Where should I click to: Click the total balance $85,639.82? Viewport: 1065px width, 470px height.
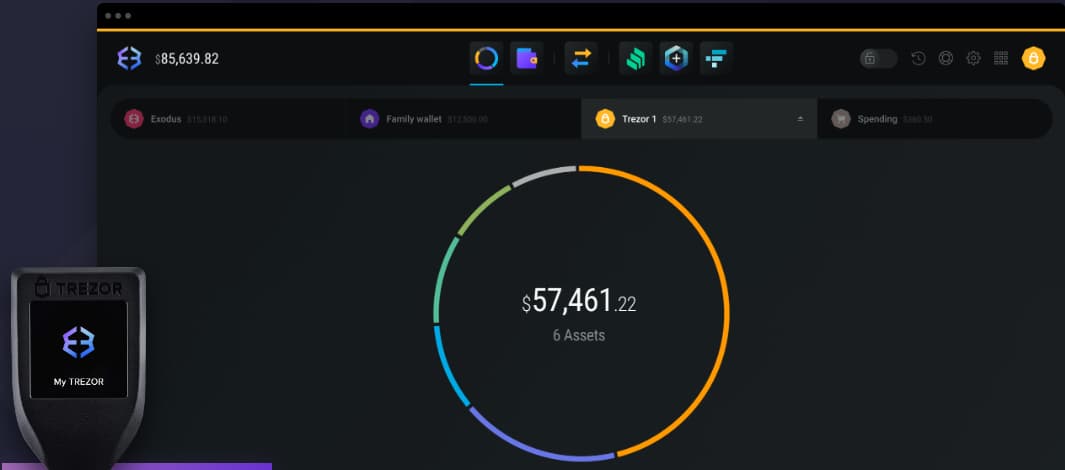click(x=187, y=59)
